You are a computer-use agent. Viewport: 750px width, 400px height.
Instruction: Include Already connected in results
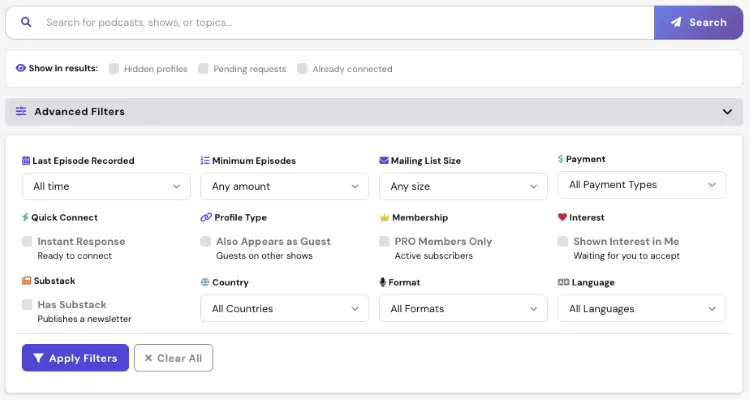click(x=302, y=68)
